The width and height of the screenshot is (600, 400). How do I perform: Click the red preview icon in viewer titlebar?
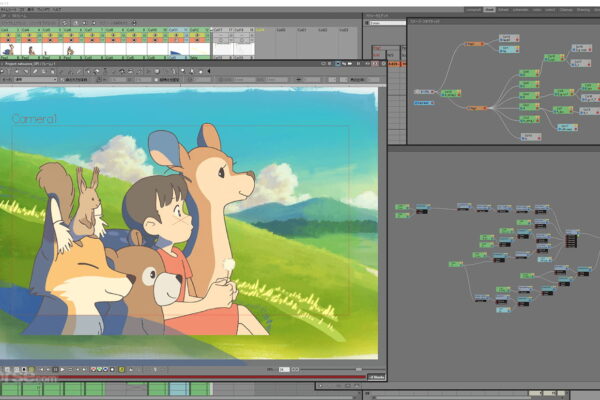pos(375,64)
